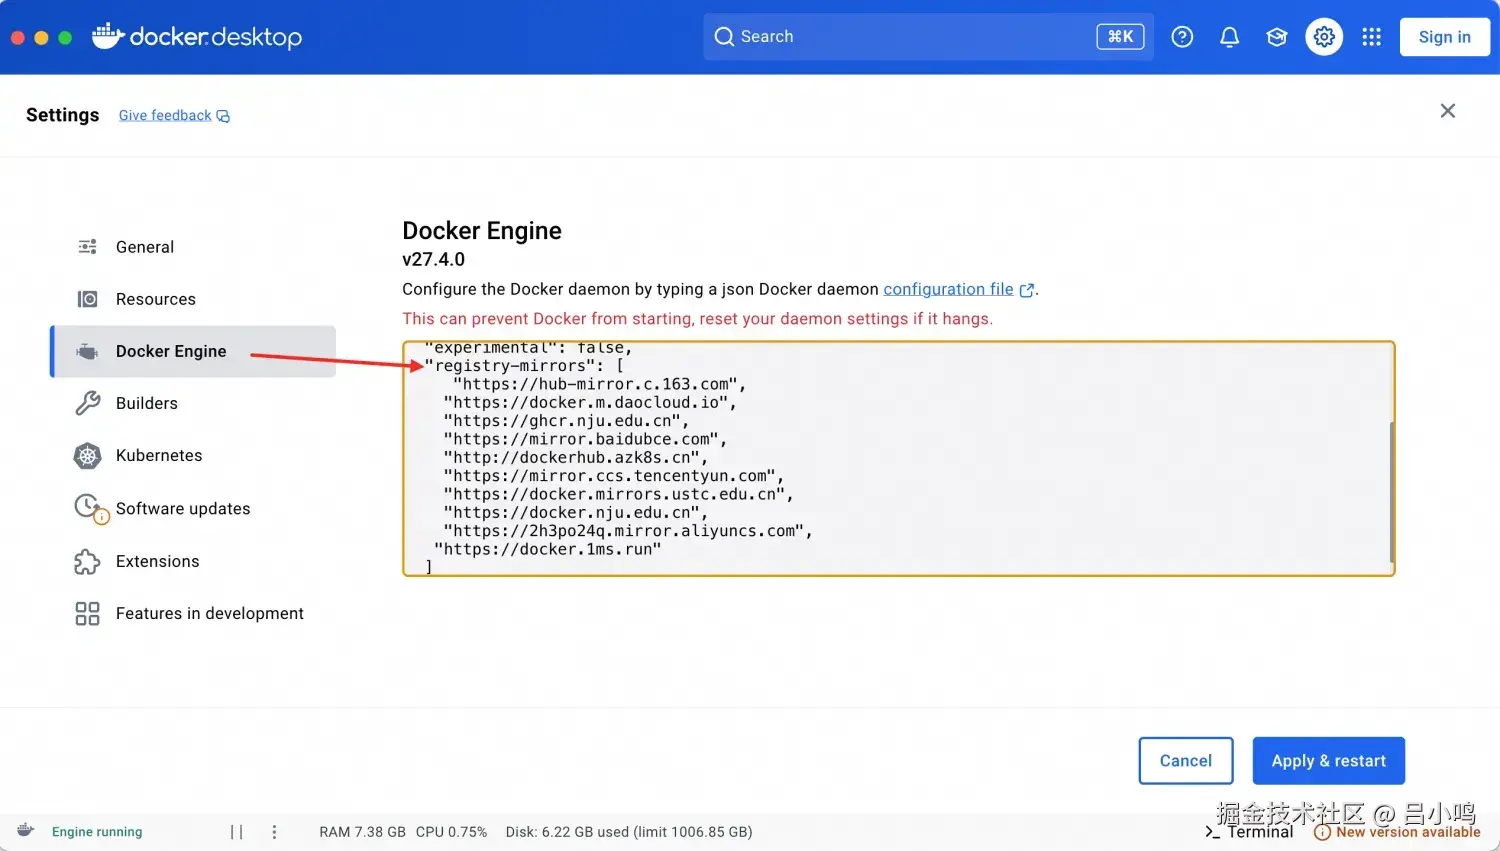Click the Search field in header

click(x=910, y=37)
